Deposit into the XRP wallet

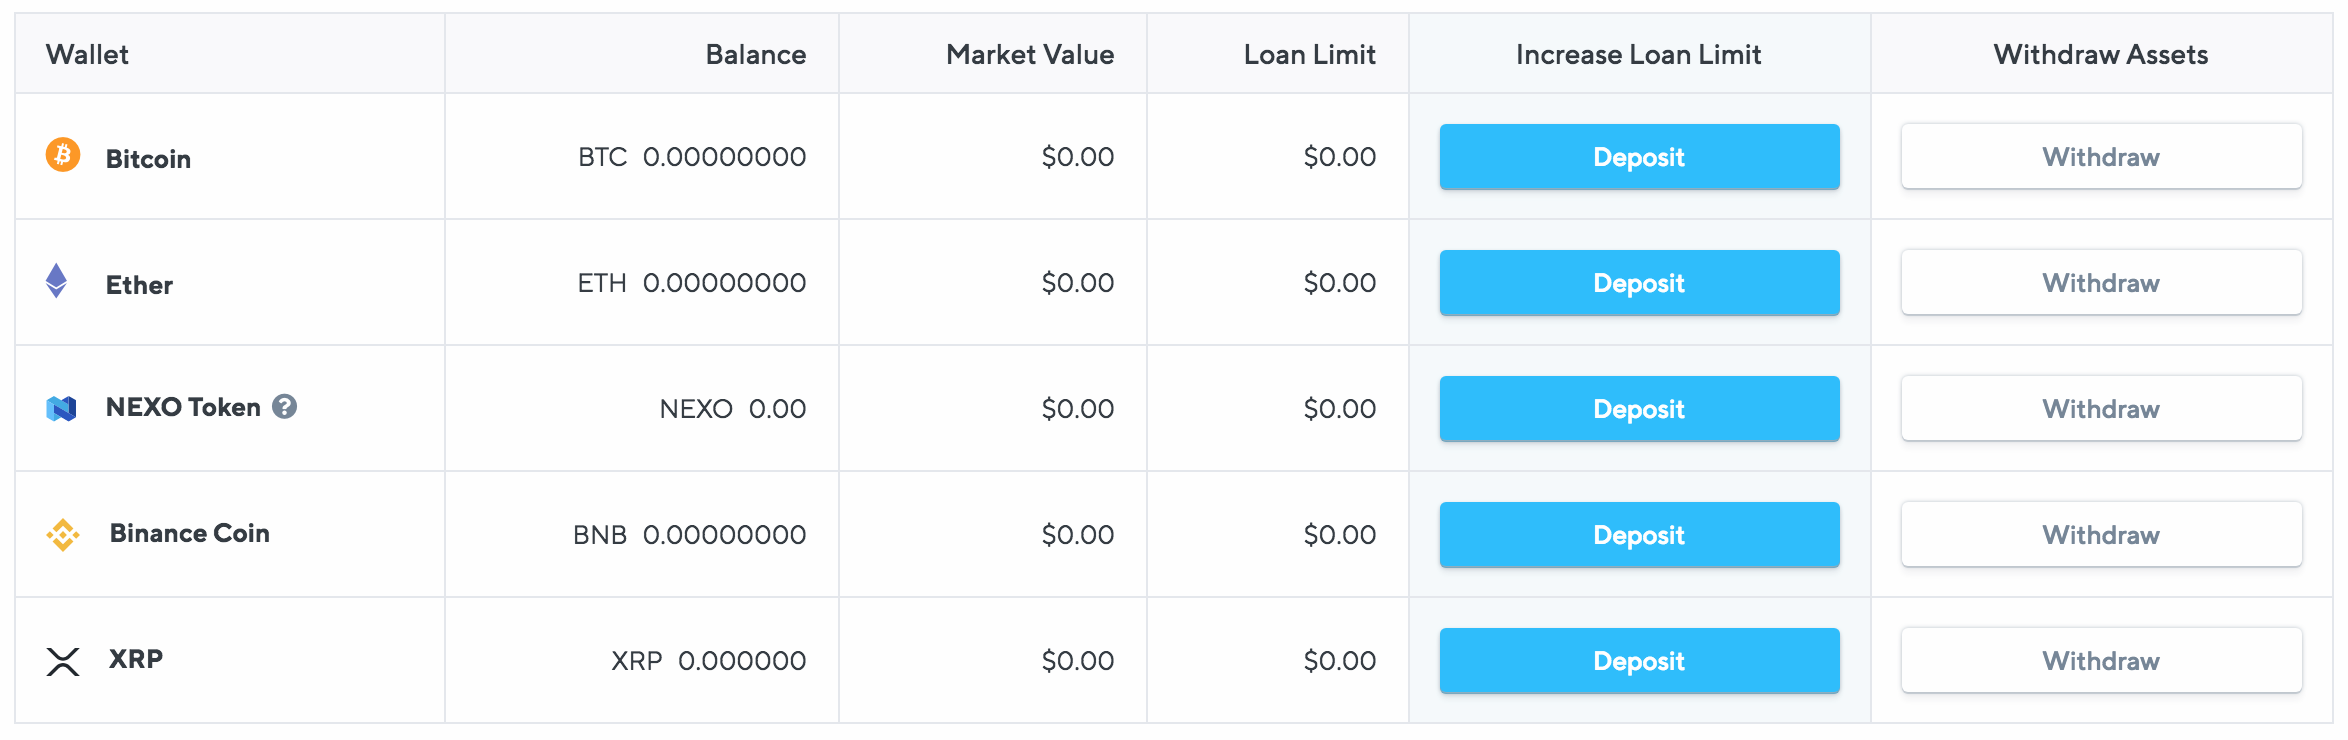(x=1639, y=661)
